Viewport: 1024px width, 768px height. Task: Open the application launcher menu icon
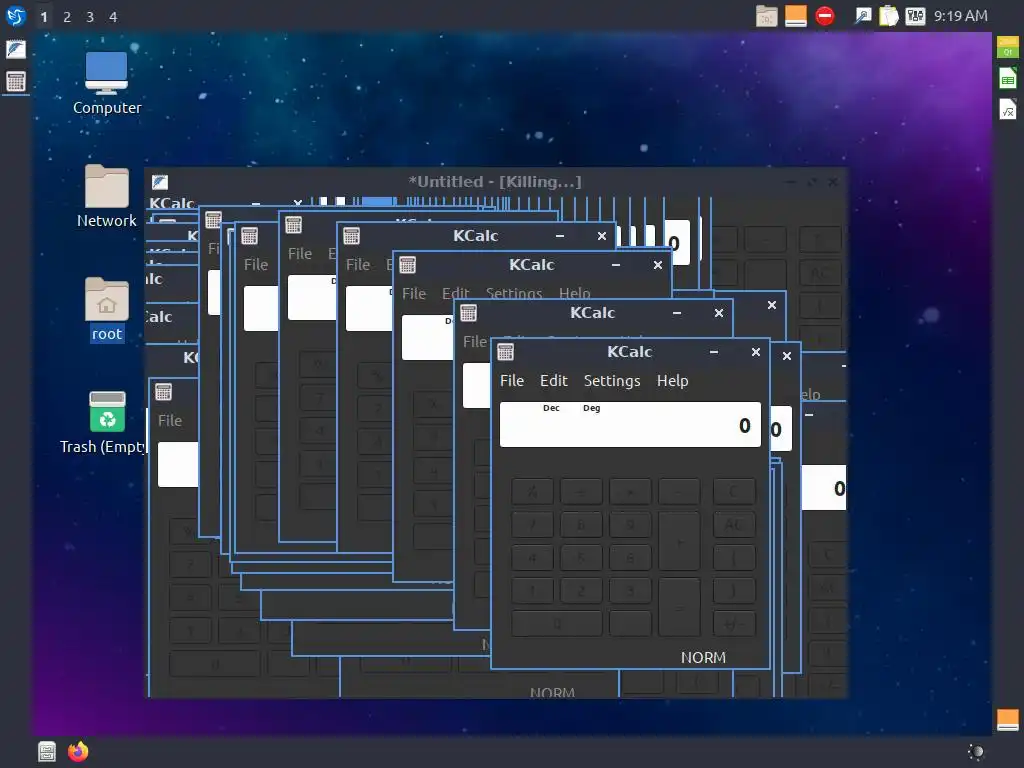click(16, 16)
